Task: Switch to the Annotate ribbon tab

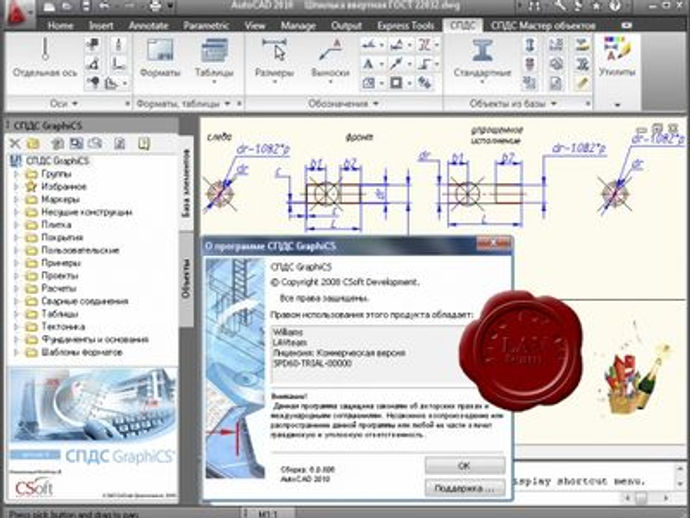Action: 148,26
